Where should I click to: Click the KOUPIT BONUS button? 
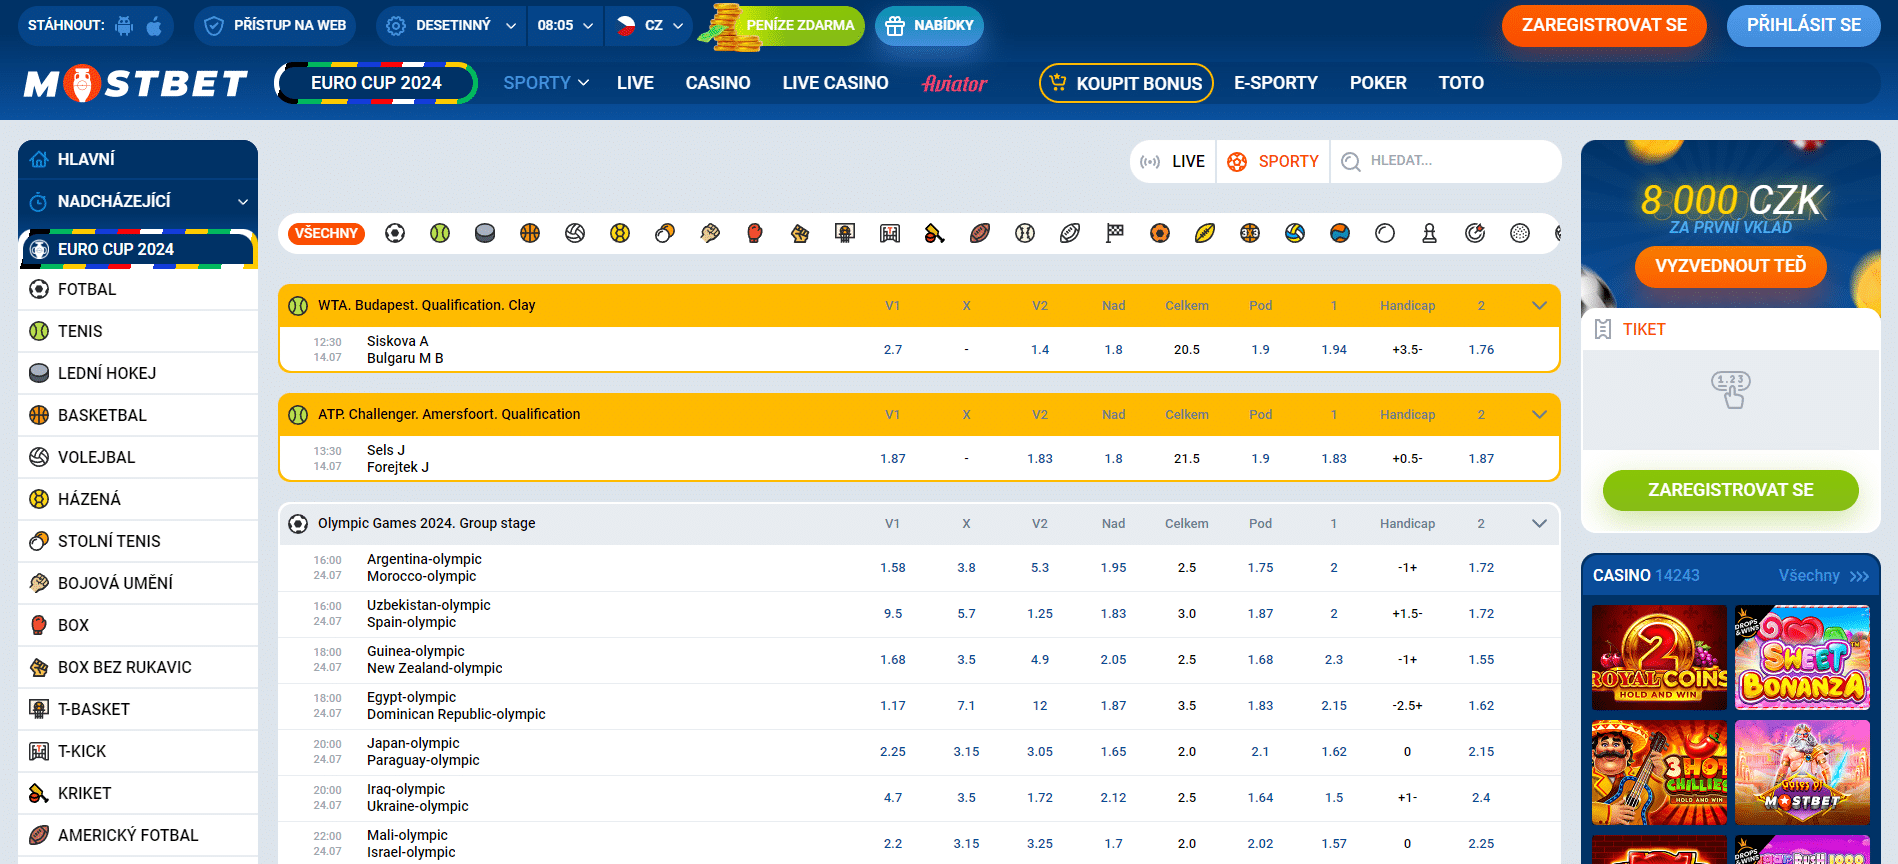point(1126,83)
